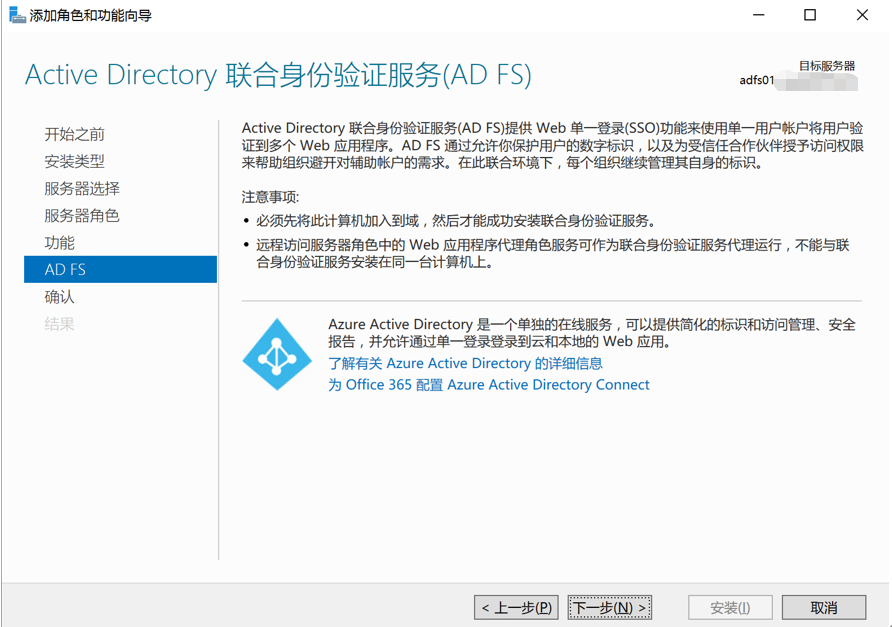Jump to the 确认 step

pyautogui.click(x=60, y=297)
